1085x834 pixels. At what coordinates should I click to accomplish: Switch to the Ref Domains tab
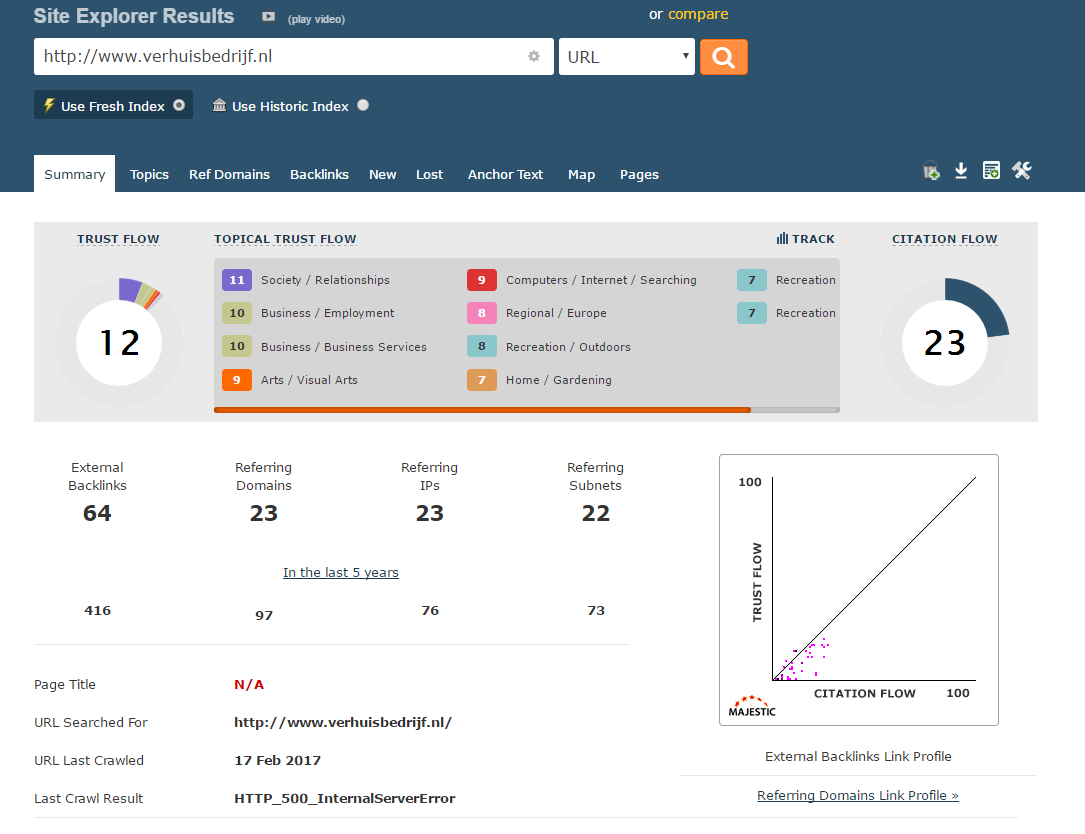coord(229,174)
